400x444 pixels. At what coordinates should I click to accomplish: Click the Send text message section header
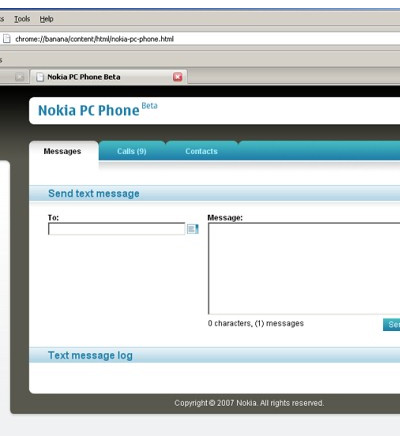click(94, 193)
